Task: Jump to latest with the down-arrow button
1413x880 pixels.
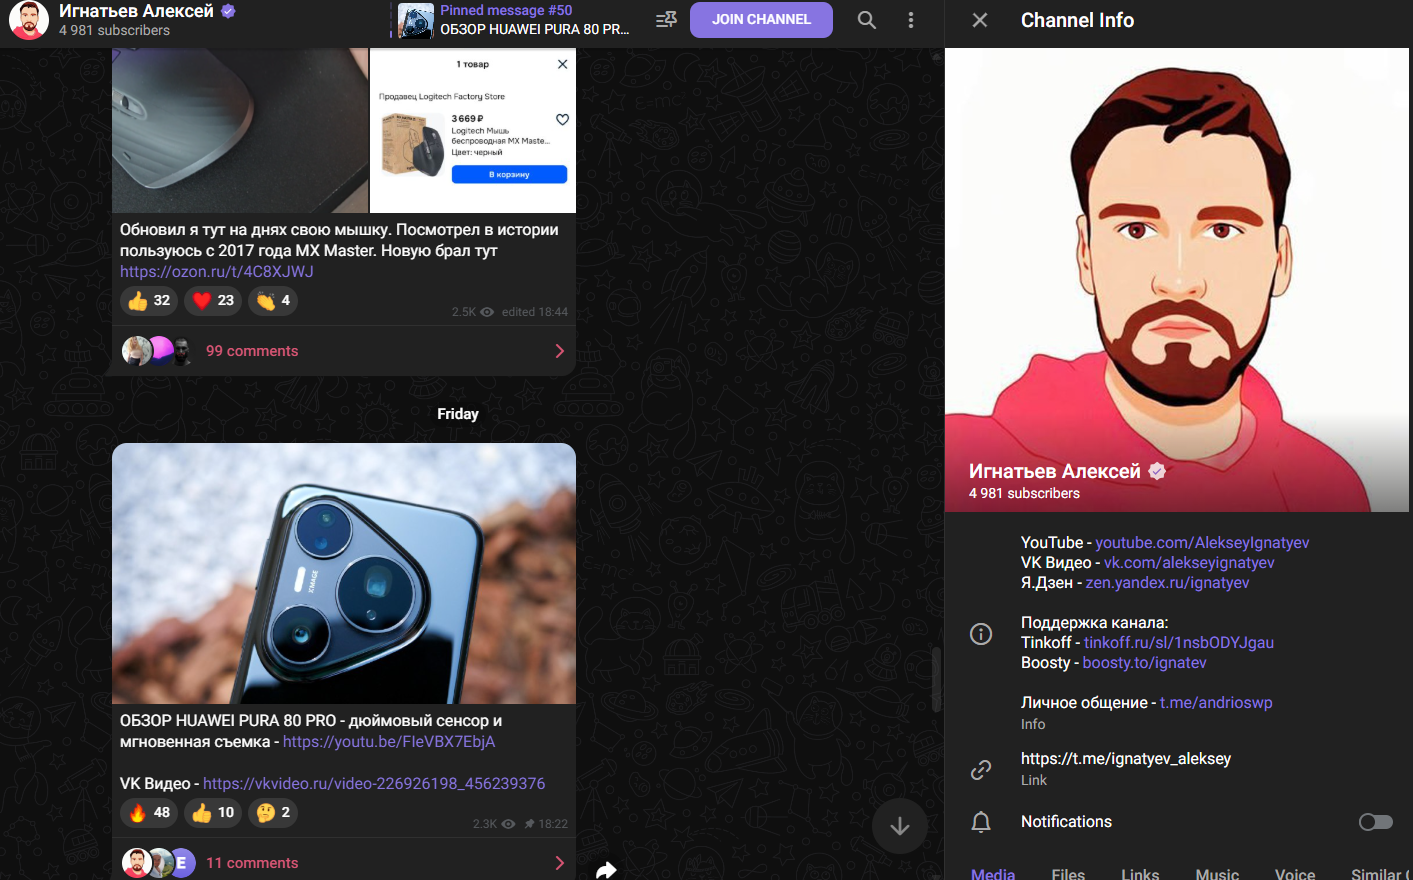Action: [900, 825]
